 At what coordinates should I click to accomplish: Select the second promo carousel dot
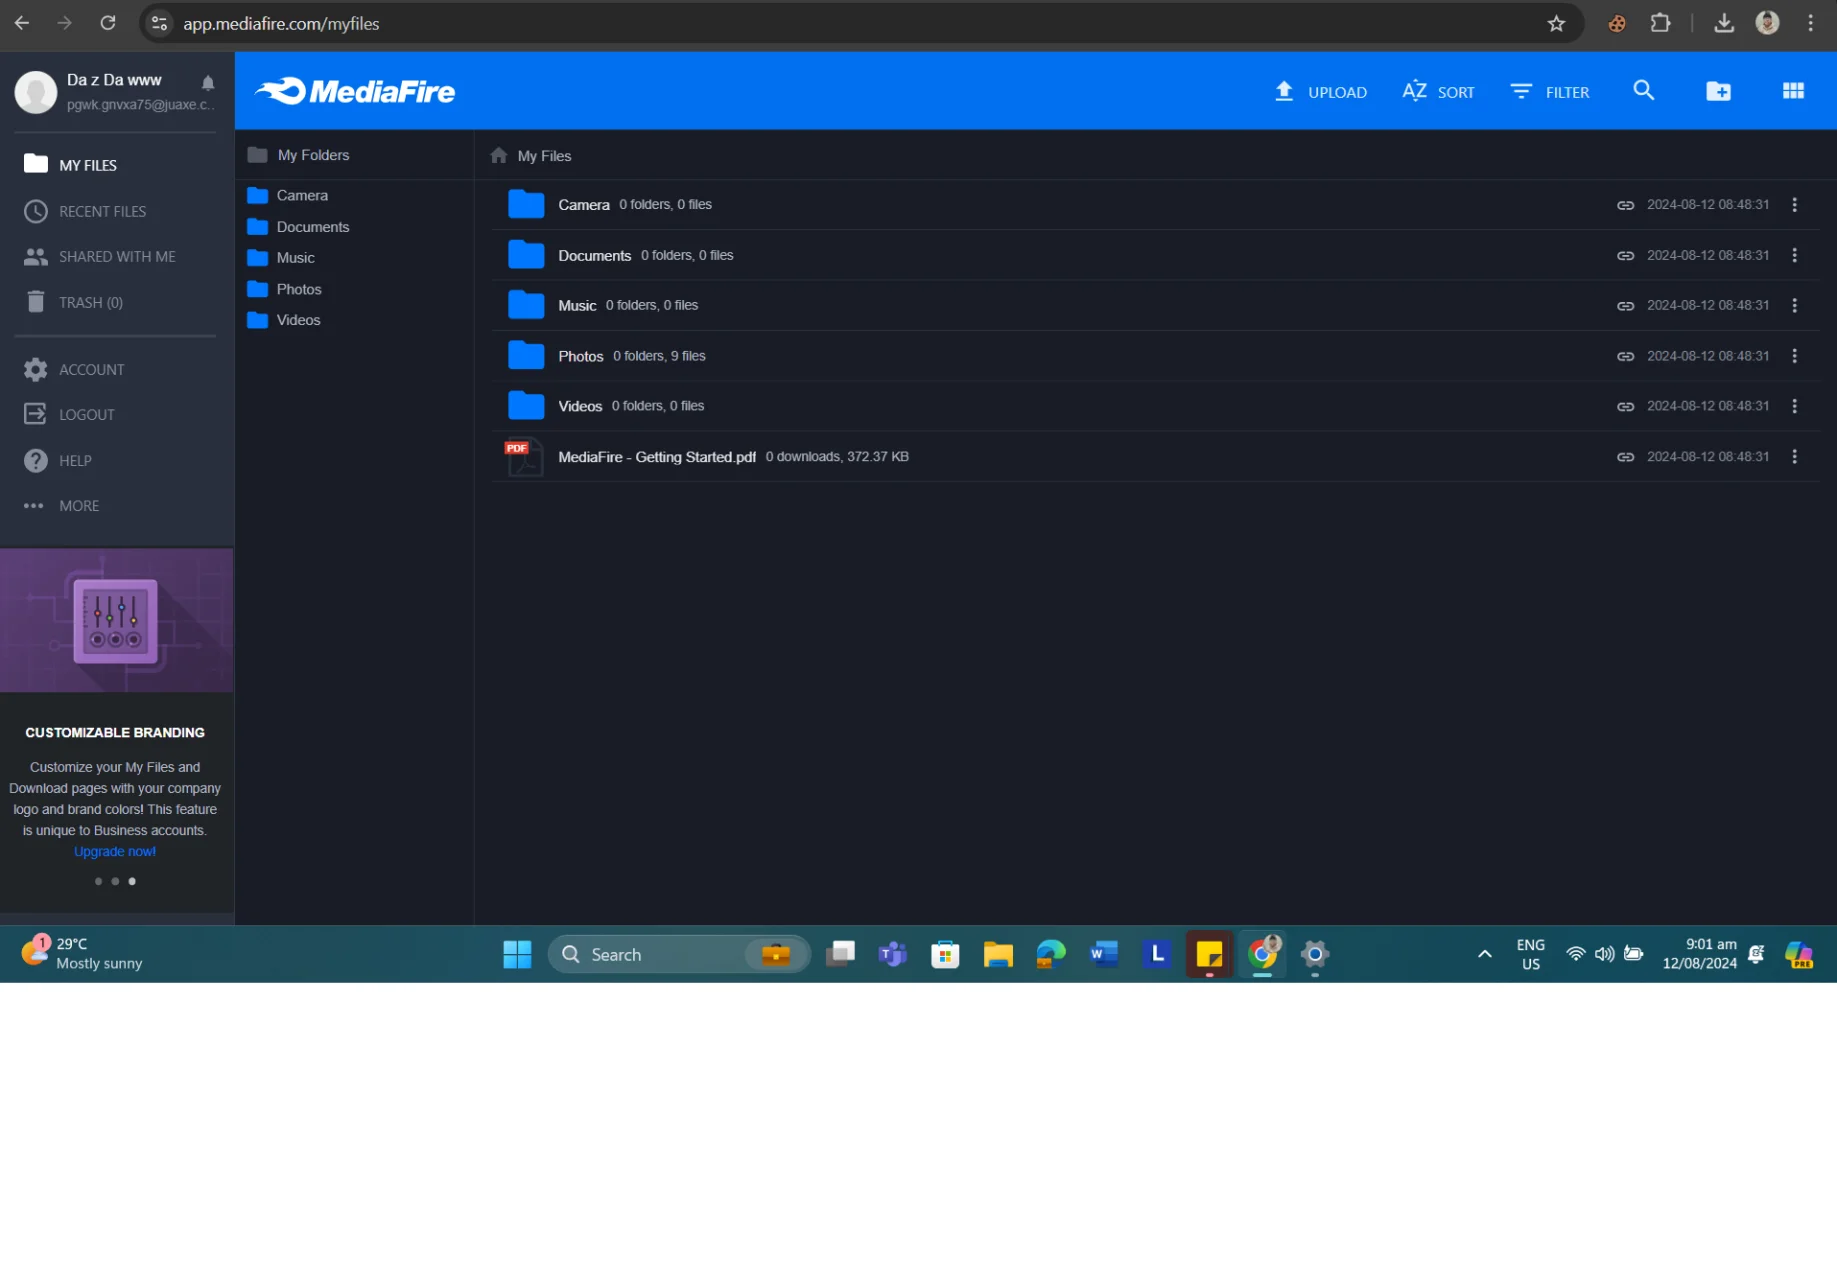point(115,881)
